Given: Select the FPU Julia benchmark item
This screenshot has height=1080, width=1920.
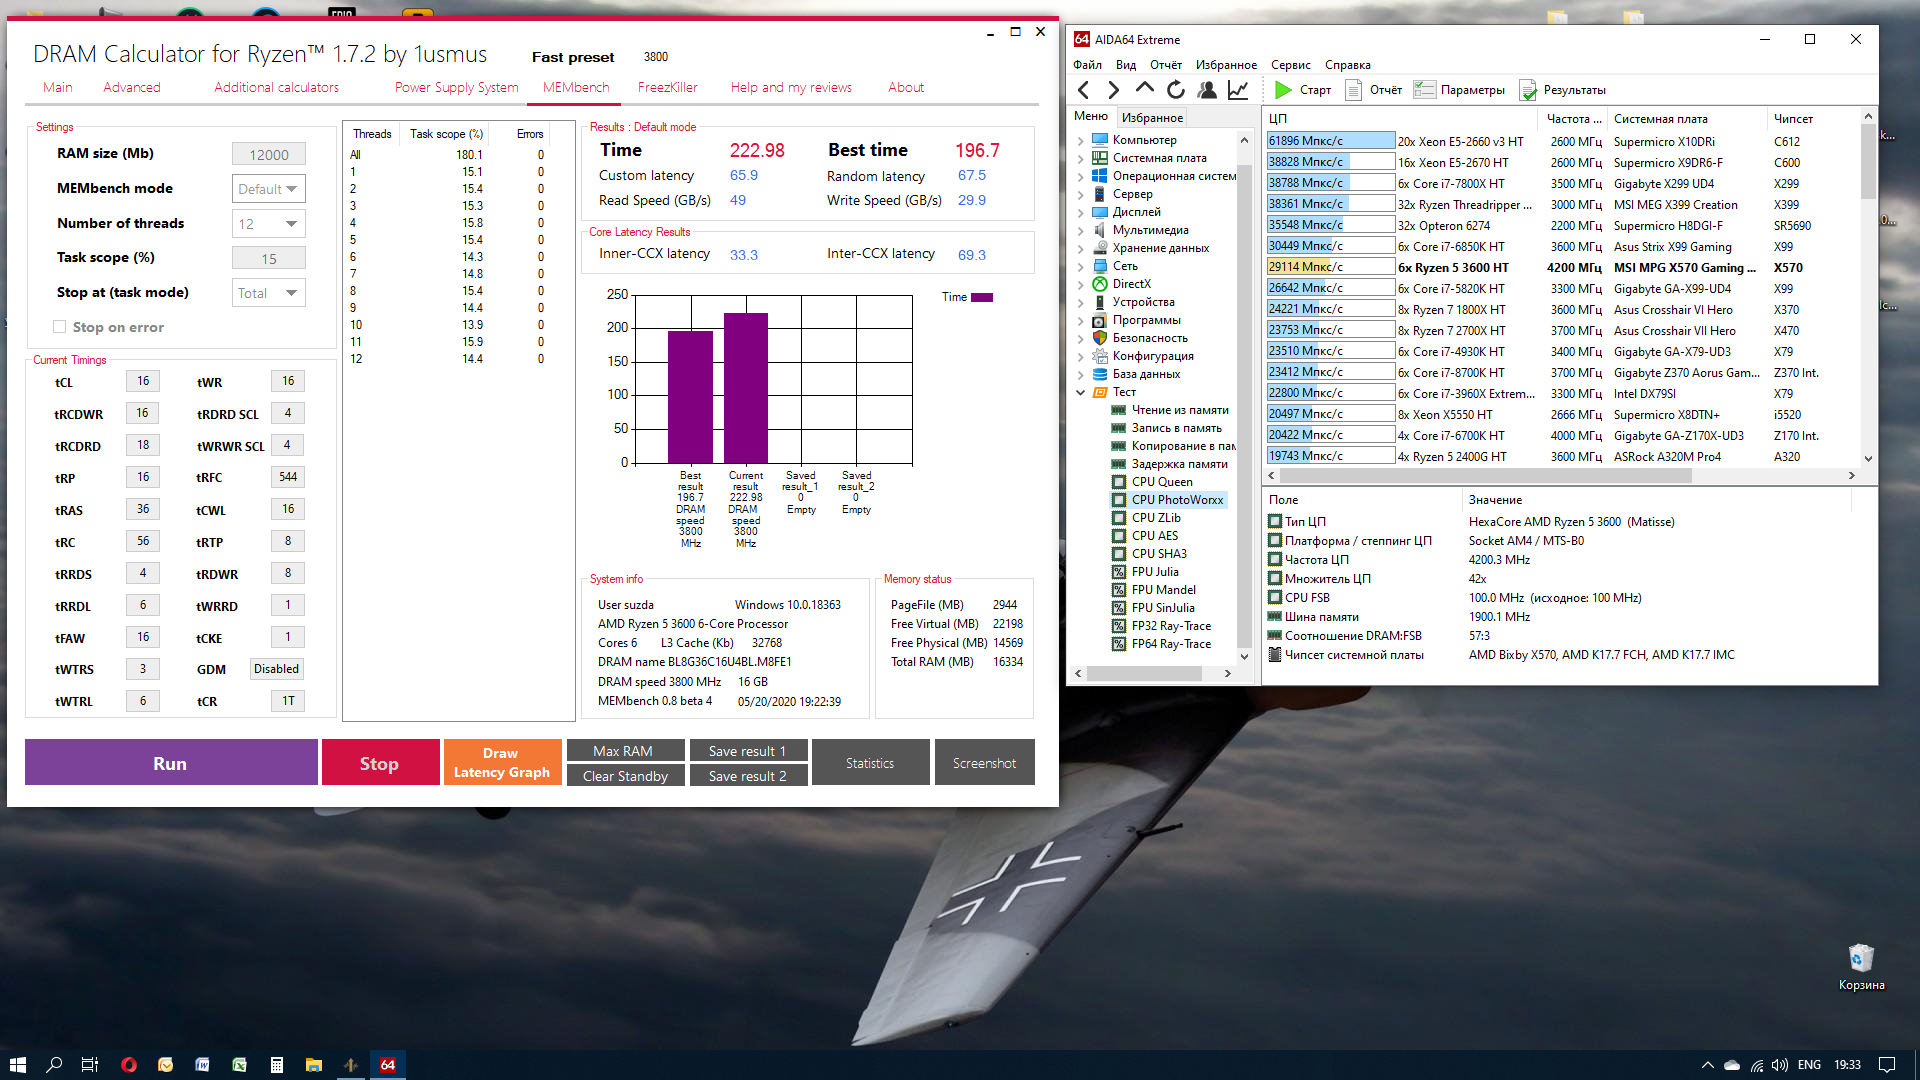Looking at the screenshot, I should 1155,572.
